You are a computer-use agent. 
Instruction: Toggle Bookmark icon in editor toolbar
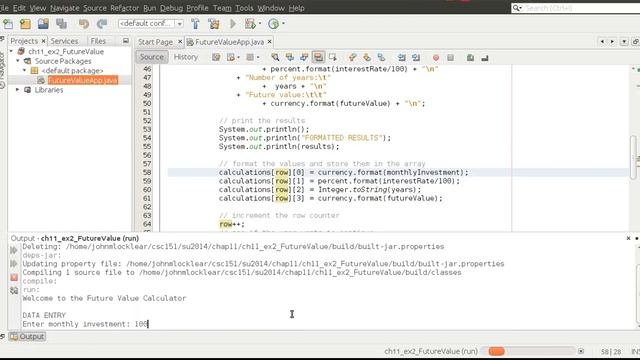[x=381, y=58]
